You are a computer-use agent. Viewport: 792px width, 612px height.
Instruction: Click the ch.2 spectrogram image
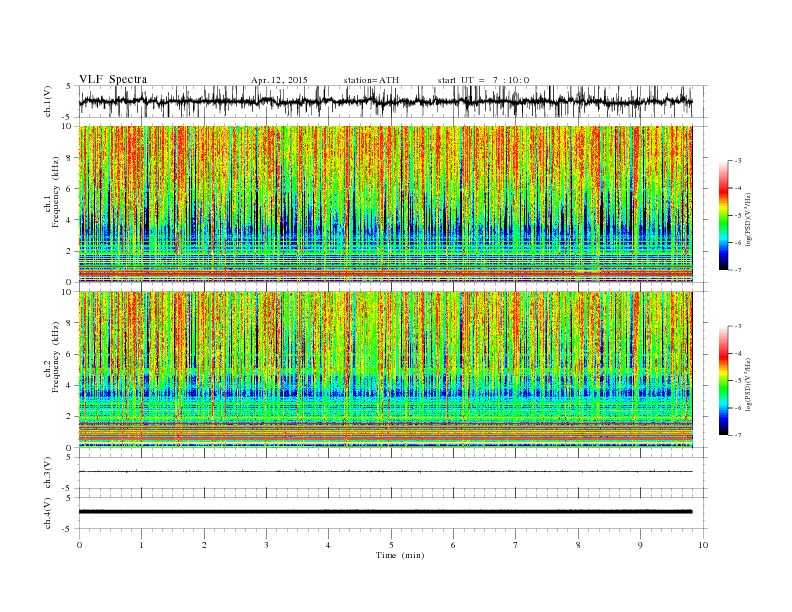coord(385,370)
